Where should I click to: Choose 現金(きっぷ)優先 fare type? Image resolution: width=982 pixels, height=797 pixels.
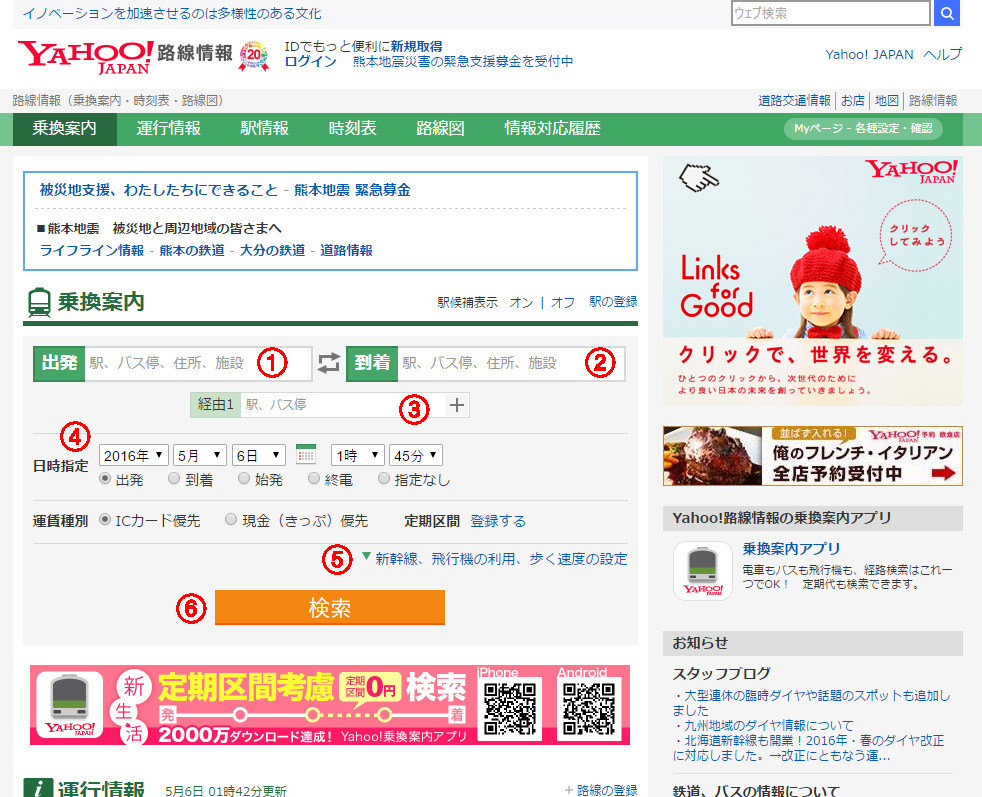point(231,520)
